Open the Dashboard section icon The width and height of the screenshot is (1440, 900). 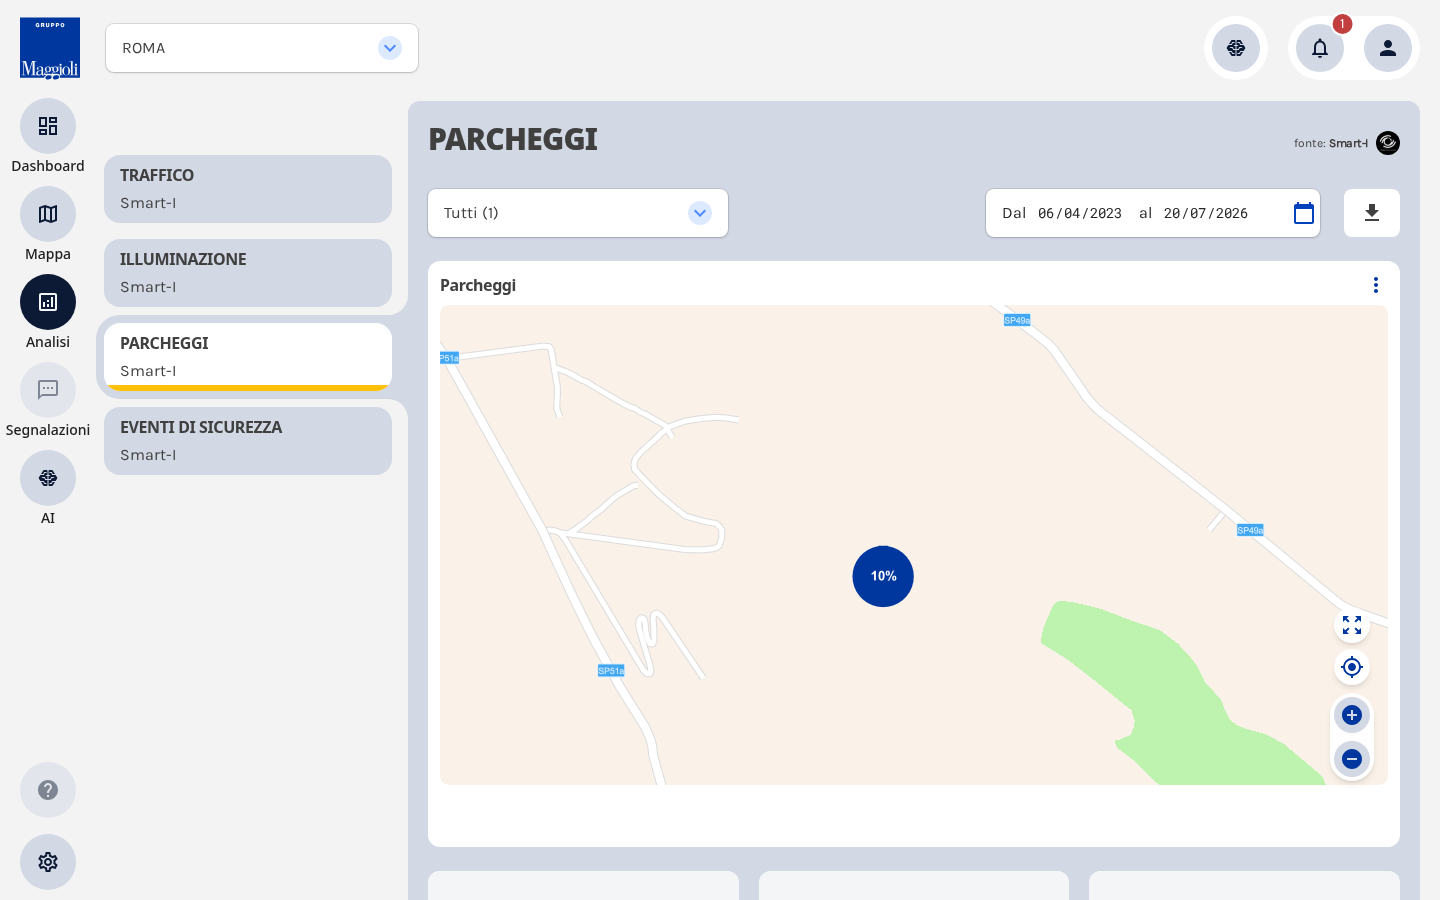(x=48, y=126)
